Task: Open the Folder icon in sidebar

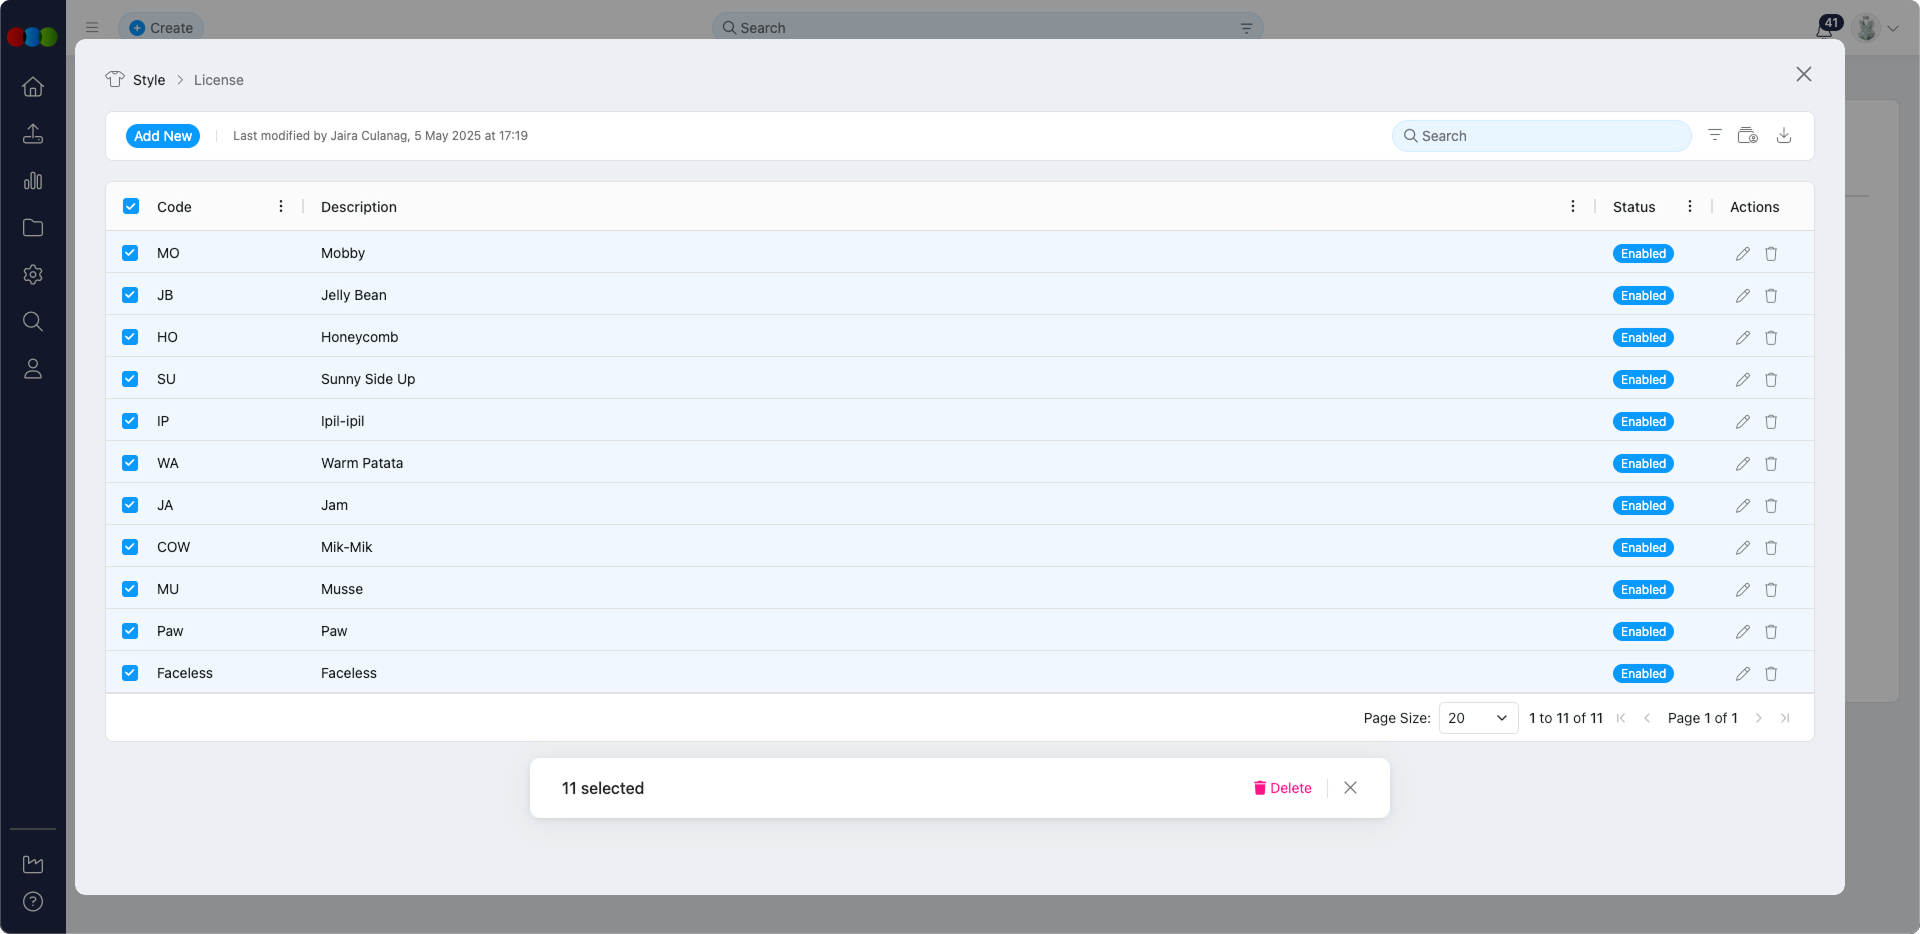Action: click(x=33, y=228)
